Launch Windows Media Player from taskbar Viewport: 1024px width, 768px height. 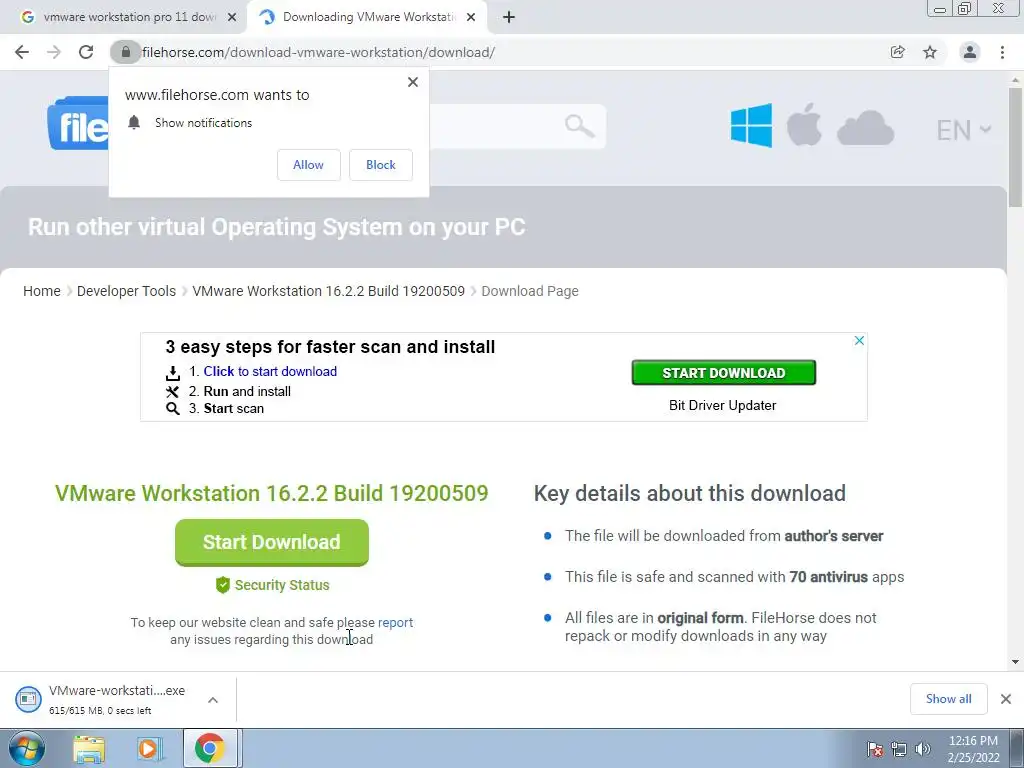[x=149, y=749]
